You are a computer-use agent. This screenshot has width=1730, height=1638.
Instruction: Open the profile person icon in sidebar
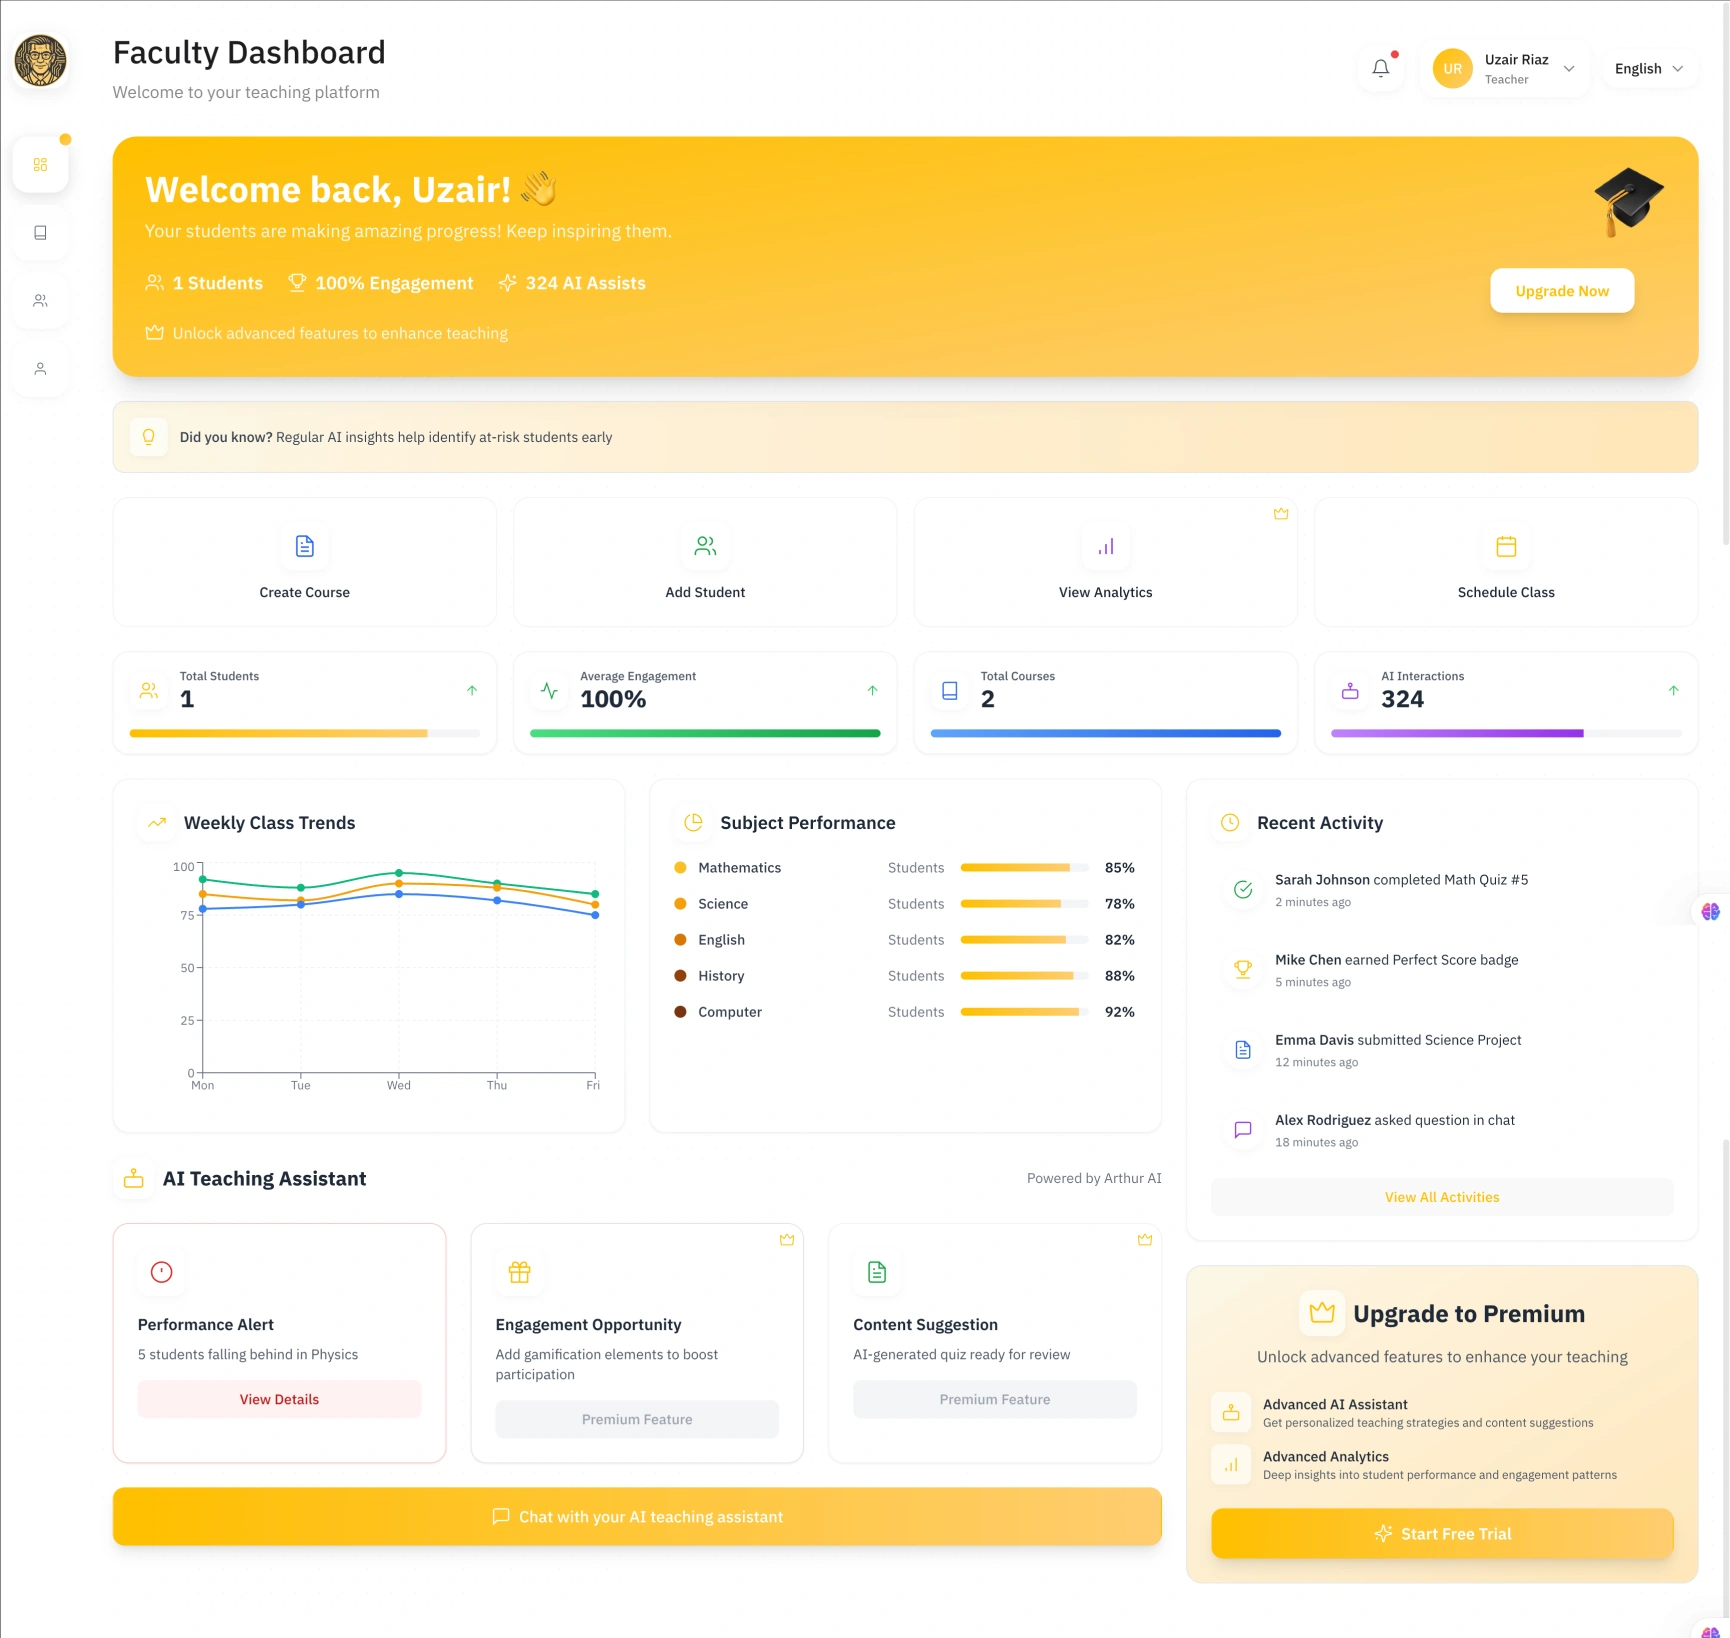(x=40, y=369)
